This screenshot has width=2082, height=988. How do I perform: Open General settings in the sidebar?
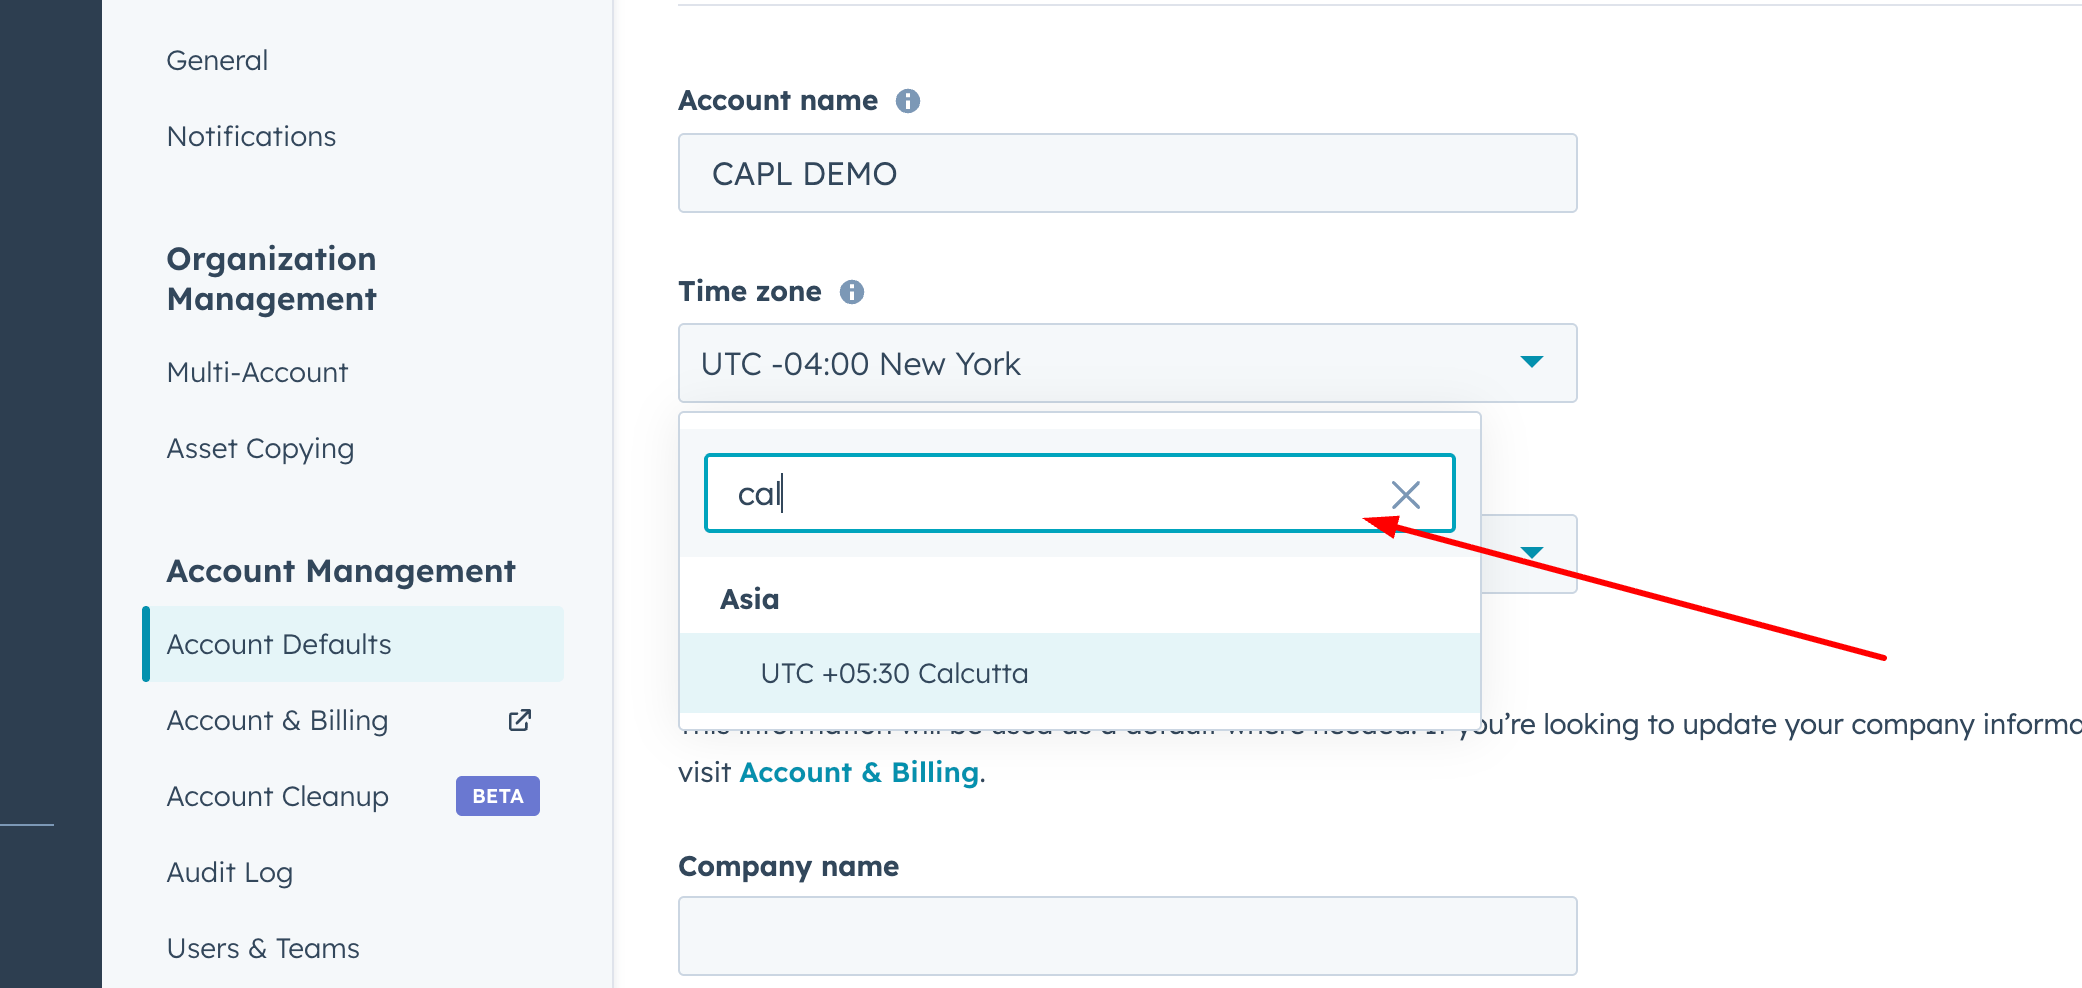click(x=217, y=61)
